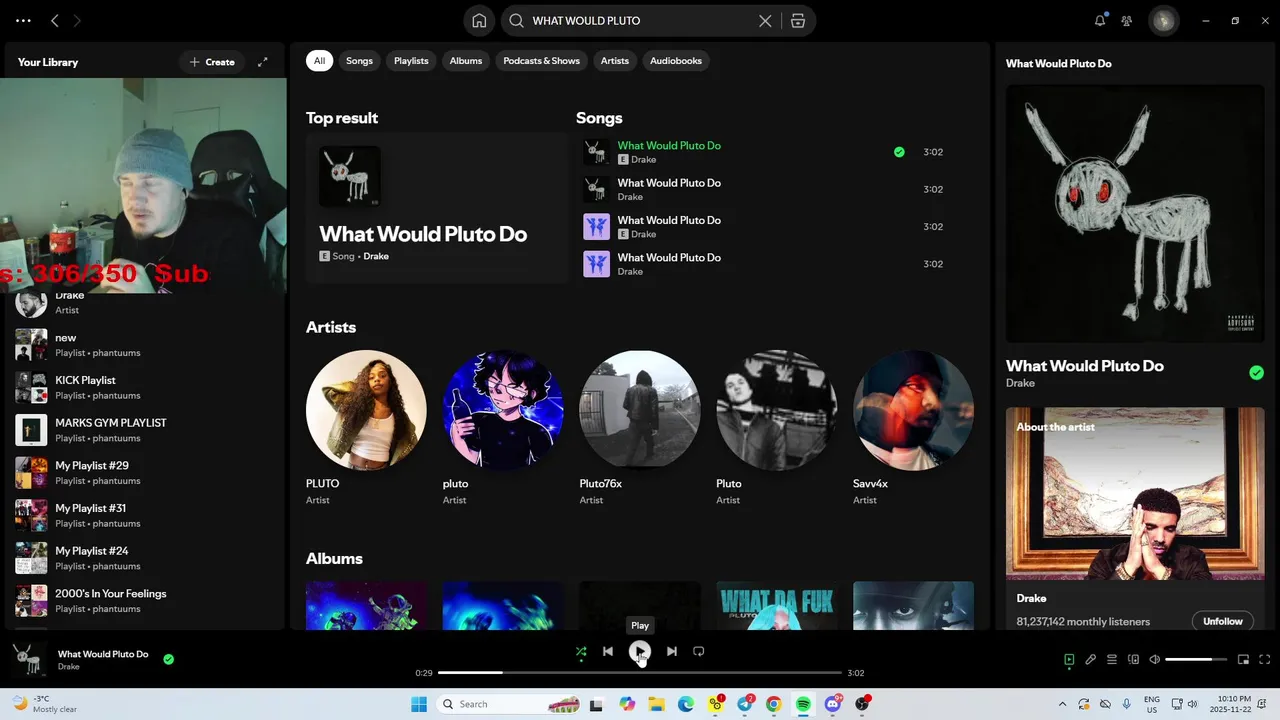Open Google Chrome from taskbar
1280x720 pixels.
point(774,704)
